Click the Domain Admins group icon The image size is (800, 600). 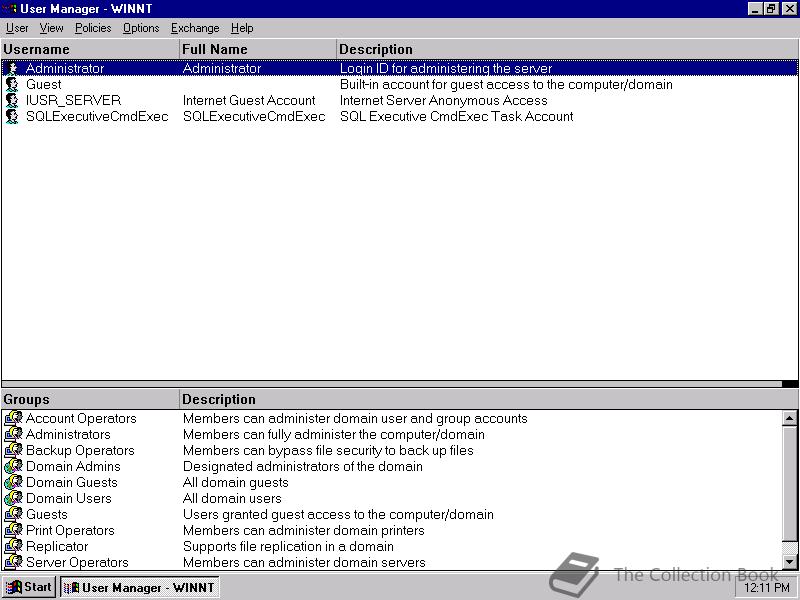pos(14,467)
